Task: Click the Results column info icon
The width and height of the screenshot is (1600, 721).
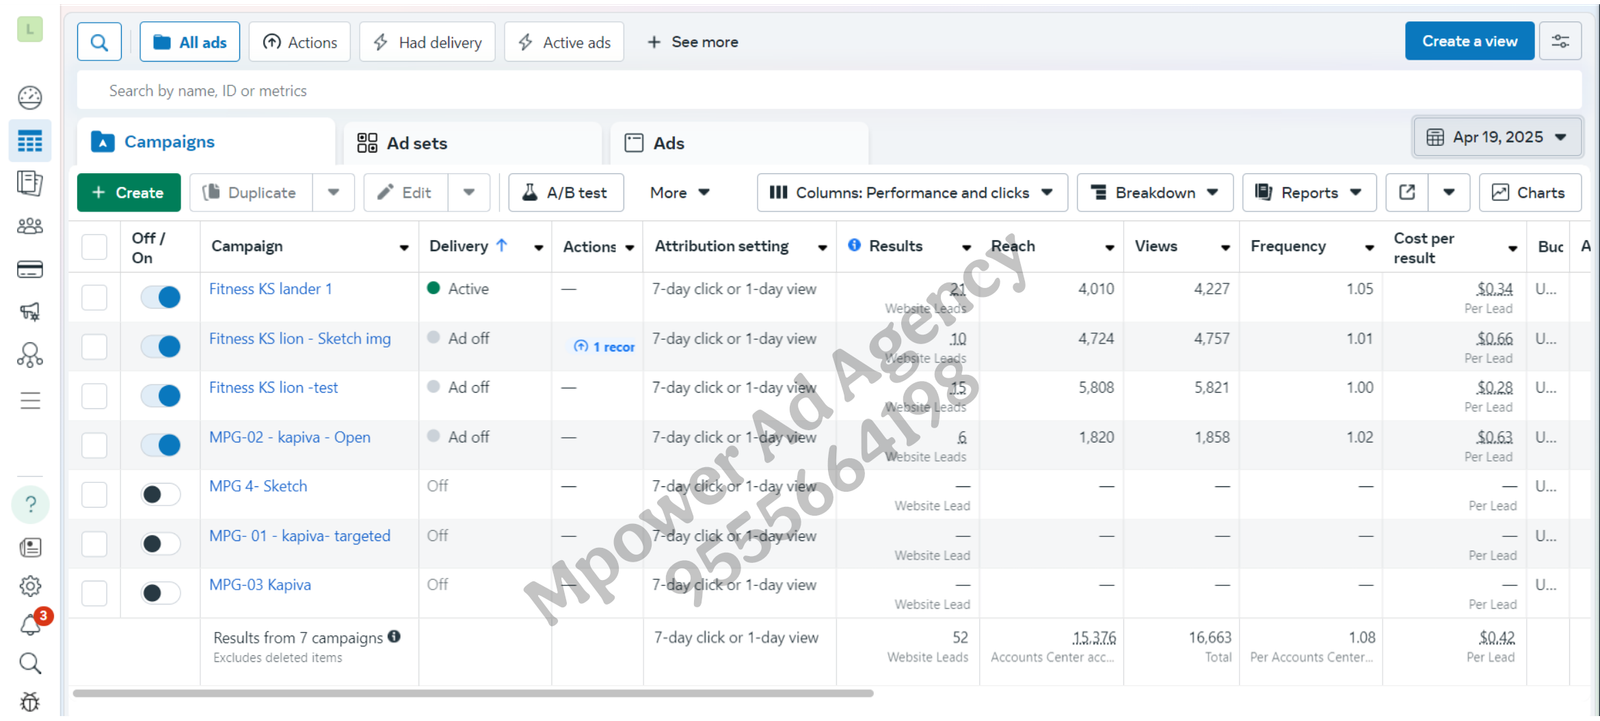Action: (854, 245)
